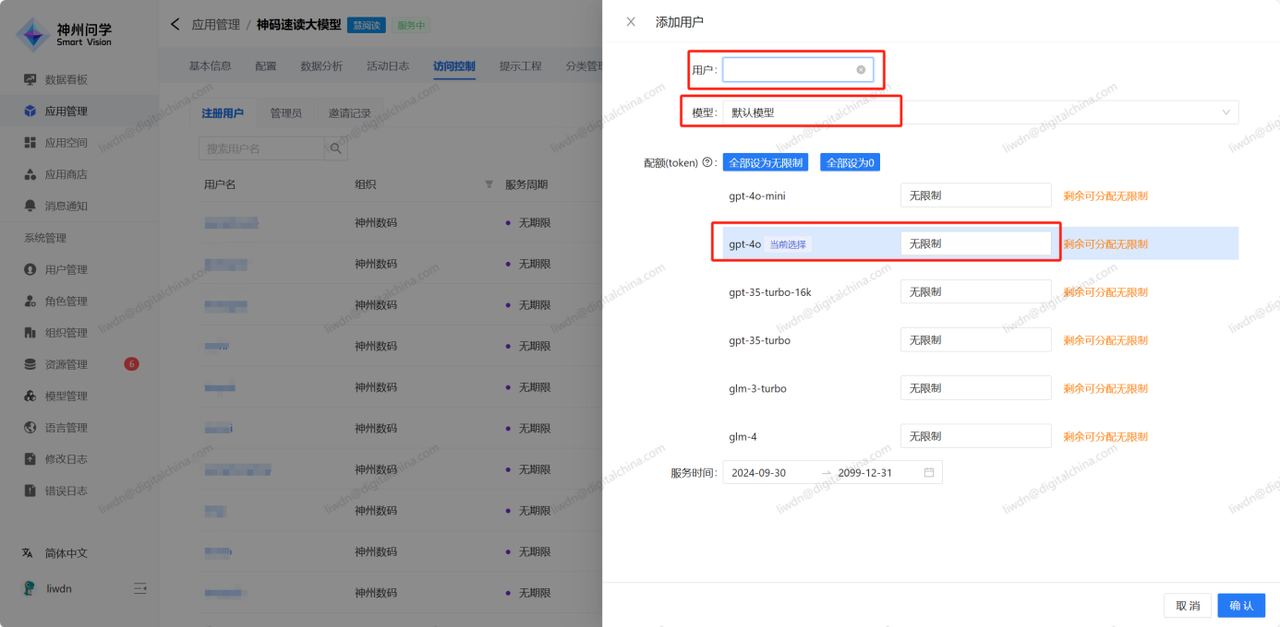Click the 全部设为0 button
Viewport: 1280px width, 627px height.
[850, 163]
